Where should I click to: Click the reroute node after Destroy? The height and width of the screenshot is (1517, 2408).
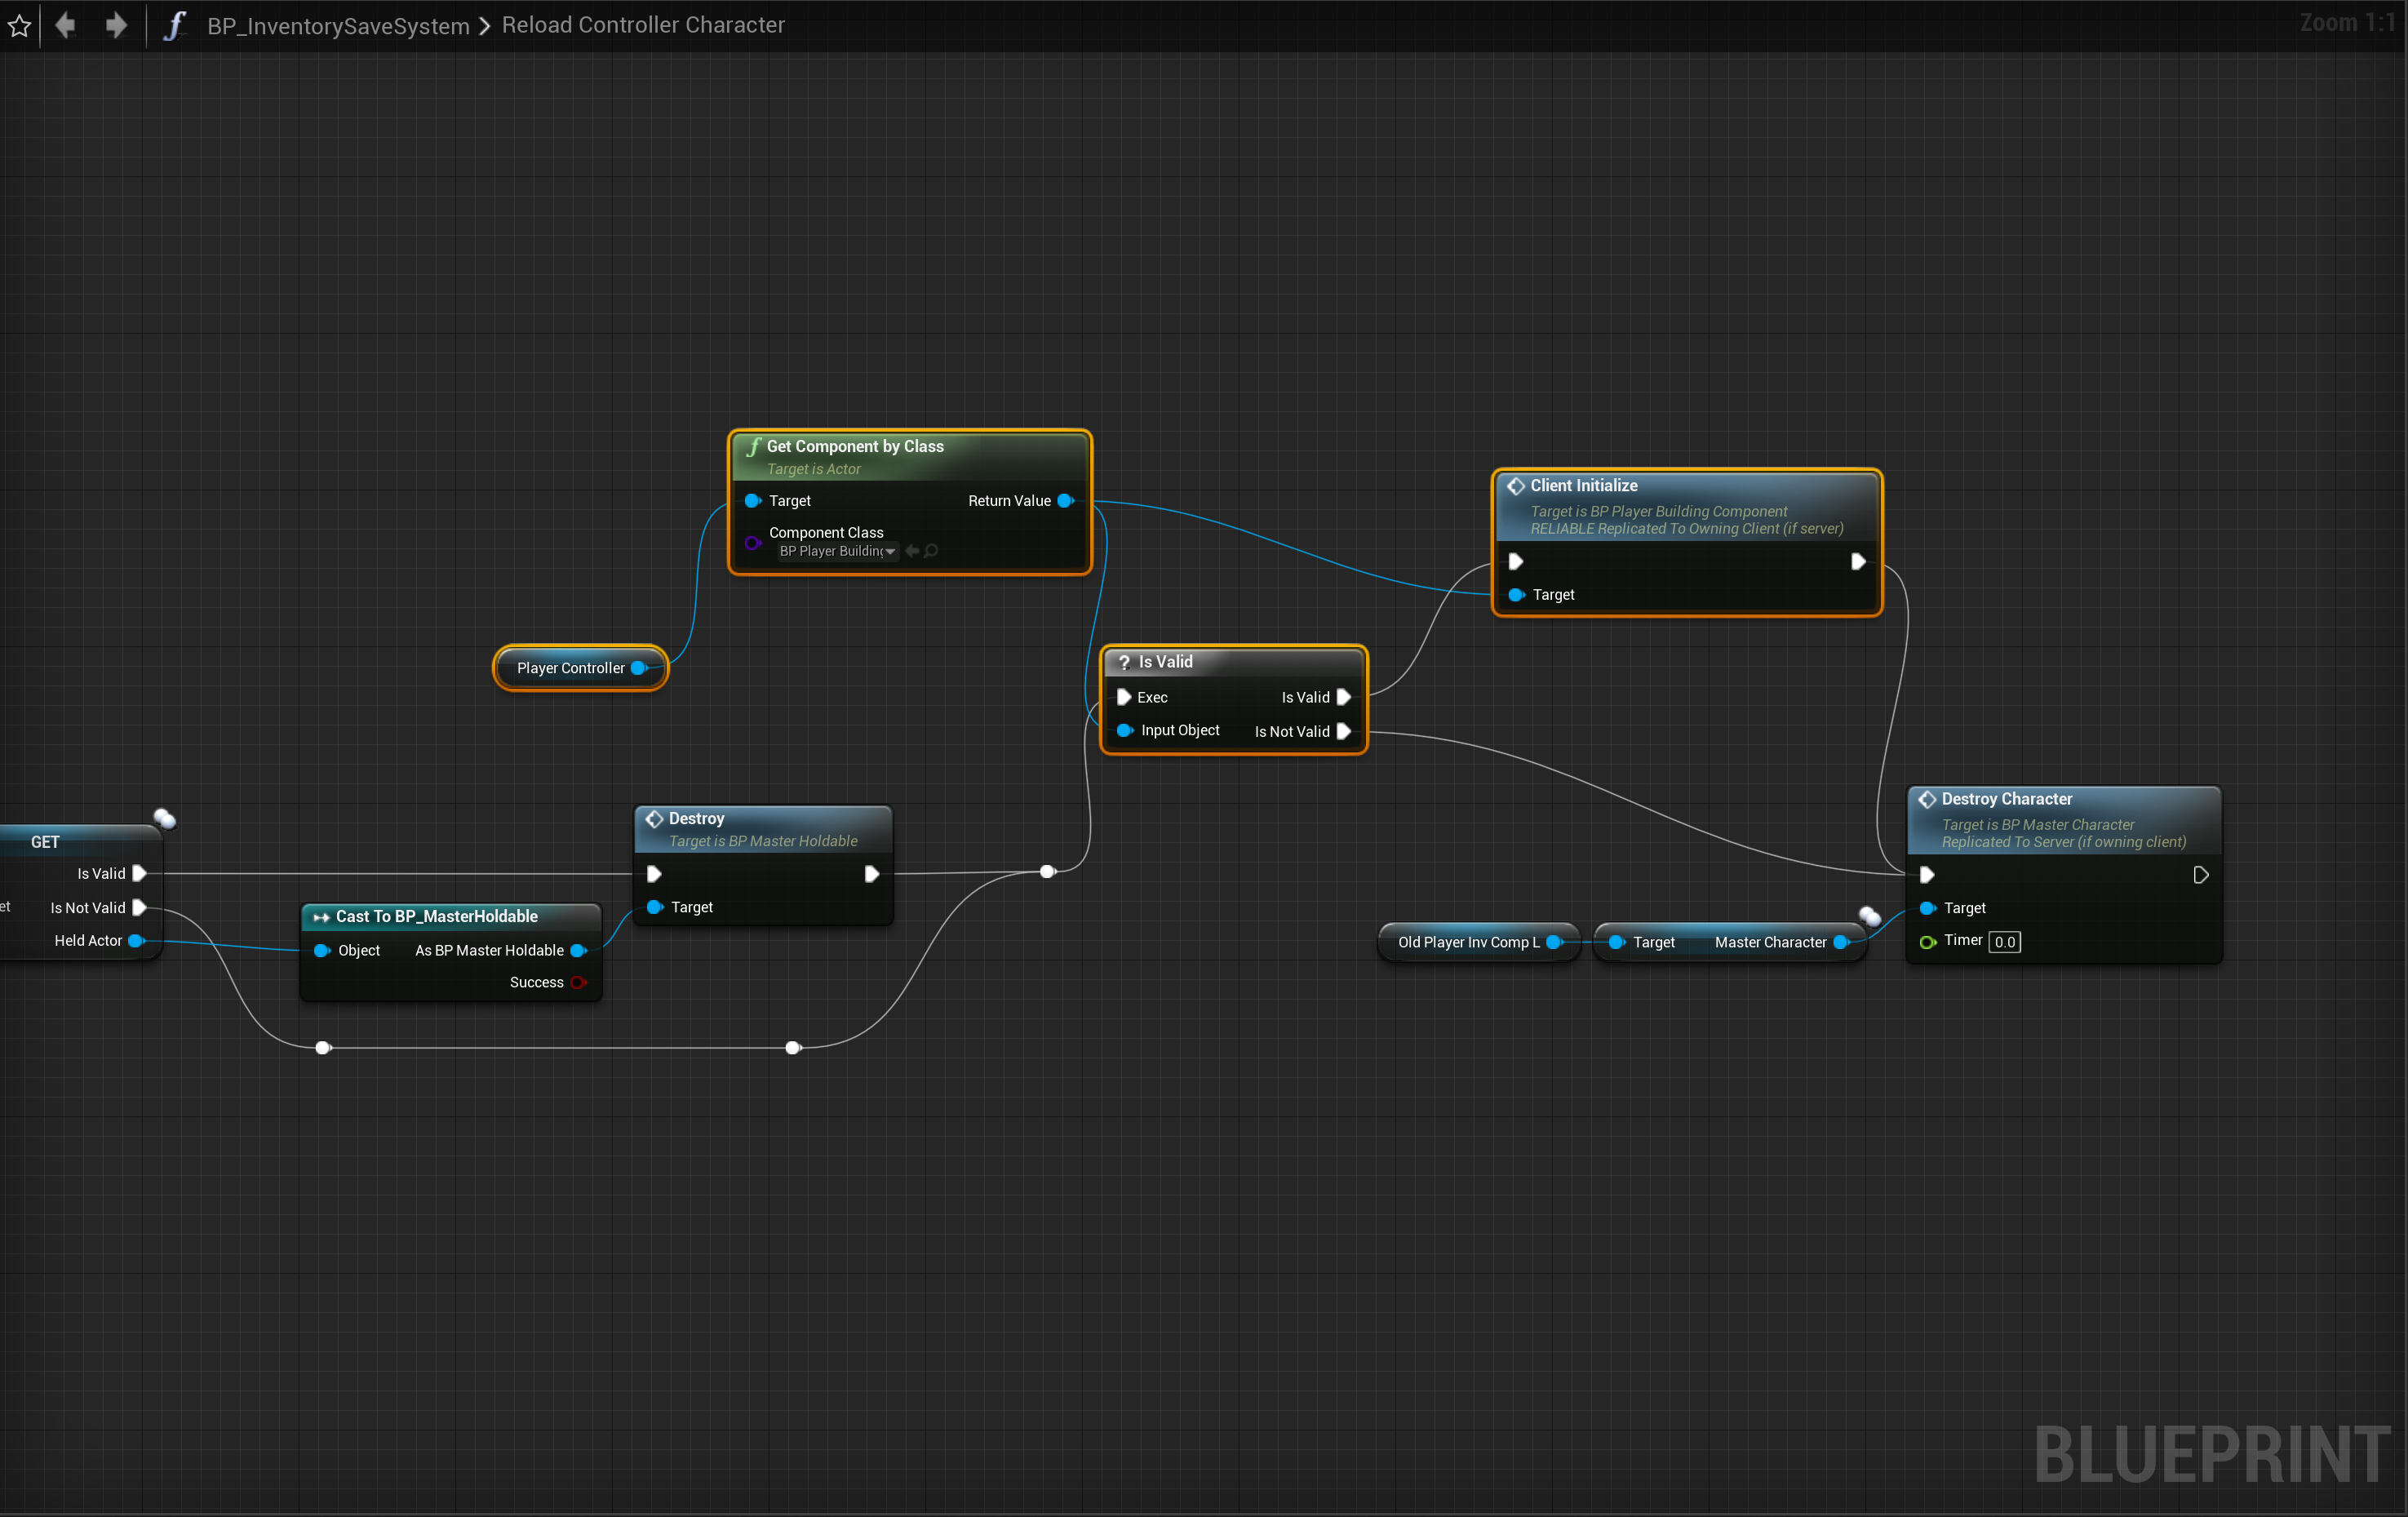pyautogui.click(x=1047, y=872)
